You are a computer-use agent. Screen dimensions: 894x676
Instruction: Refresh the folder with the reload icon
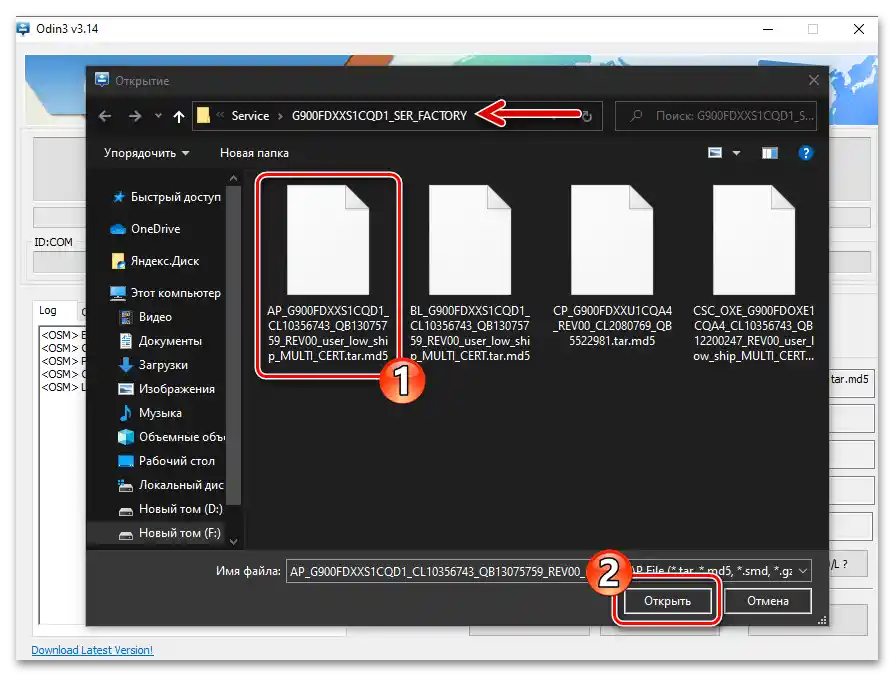click(586, 116)
